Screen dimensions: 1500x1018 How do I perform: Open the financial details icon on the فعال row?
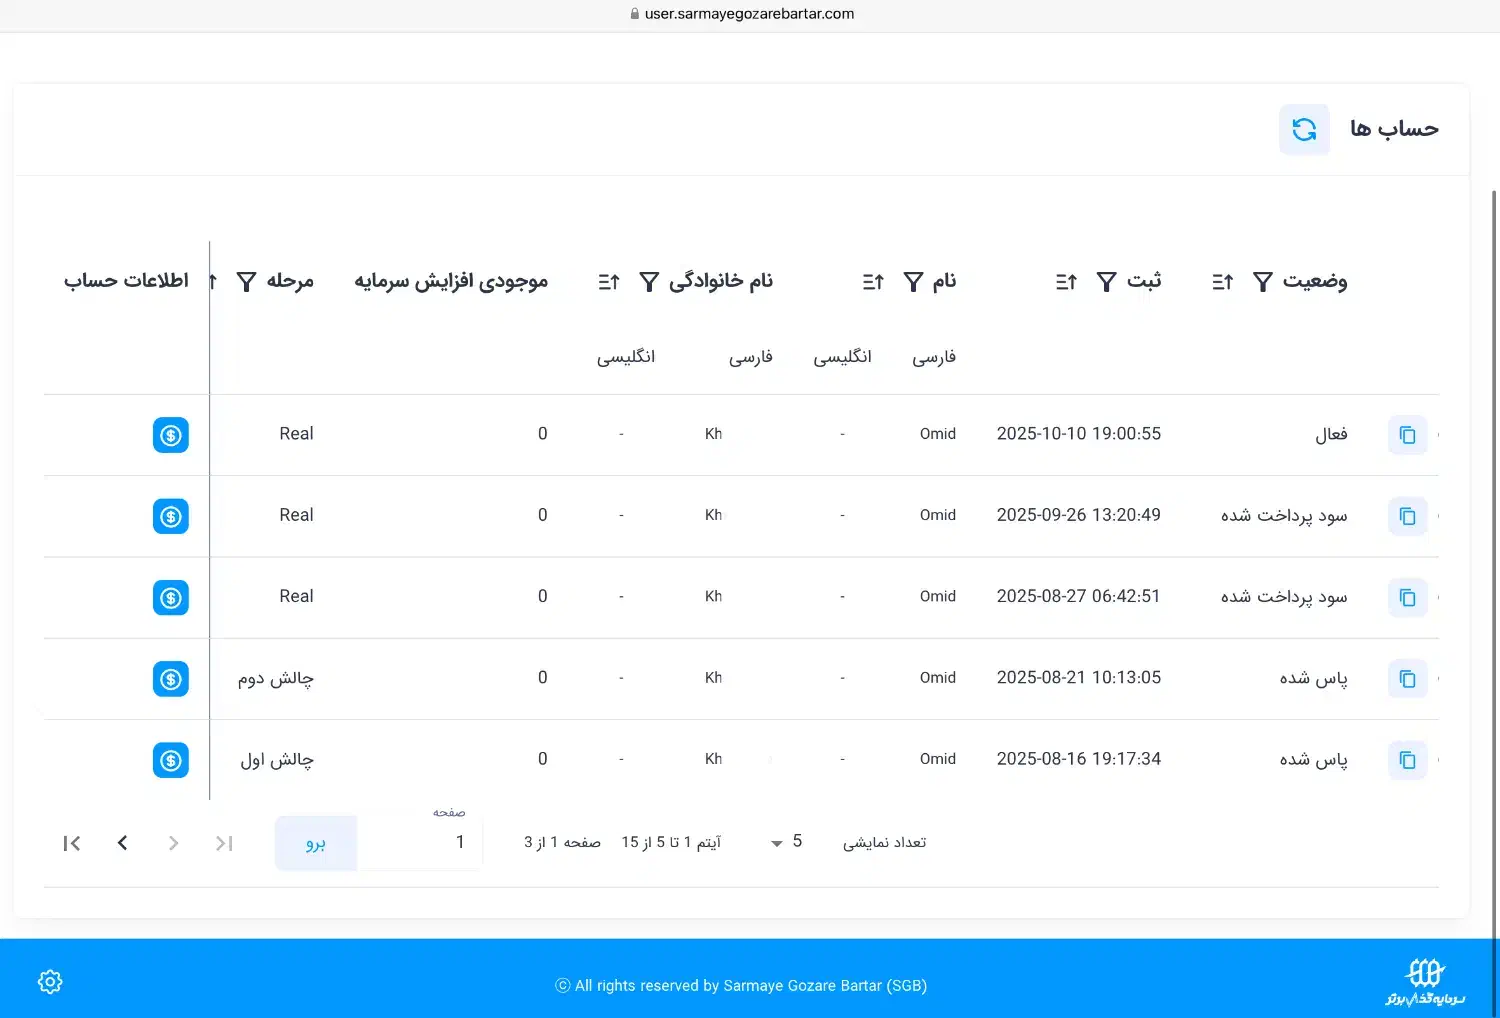[171, 435]
